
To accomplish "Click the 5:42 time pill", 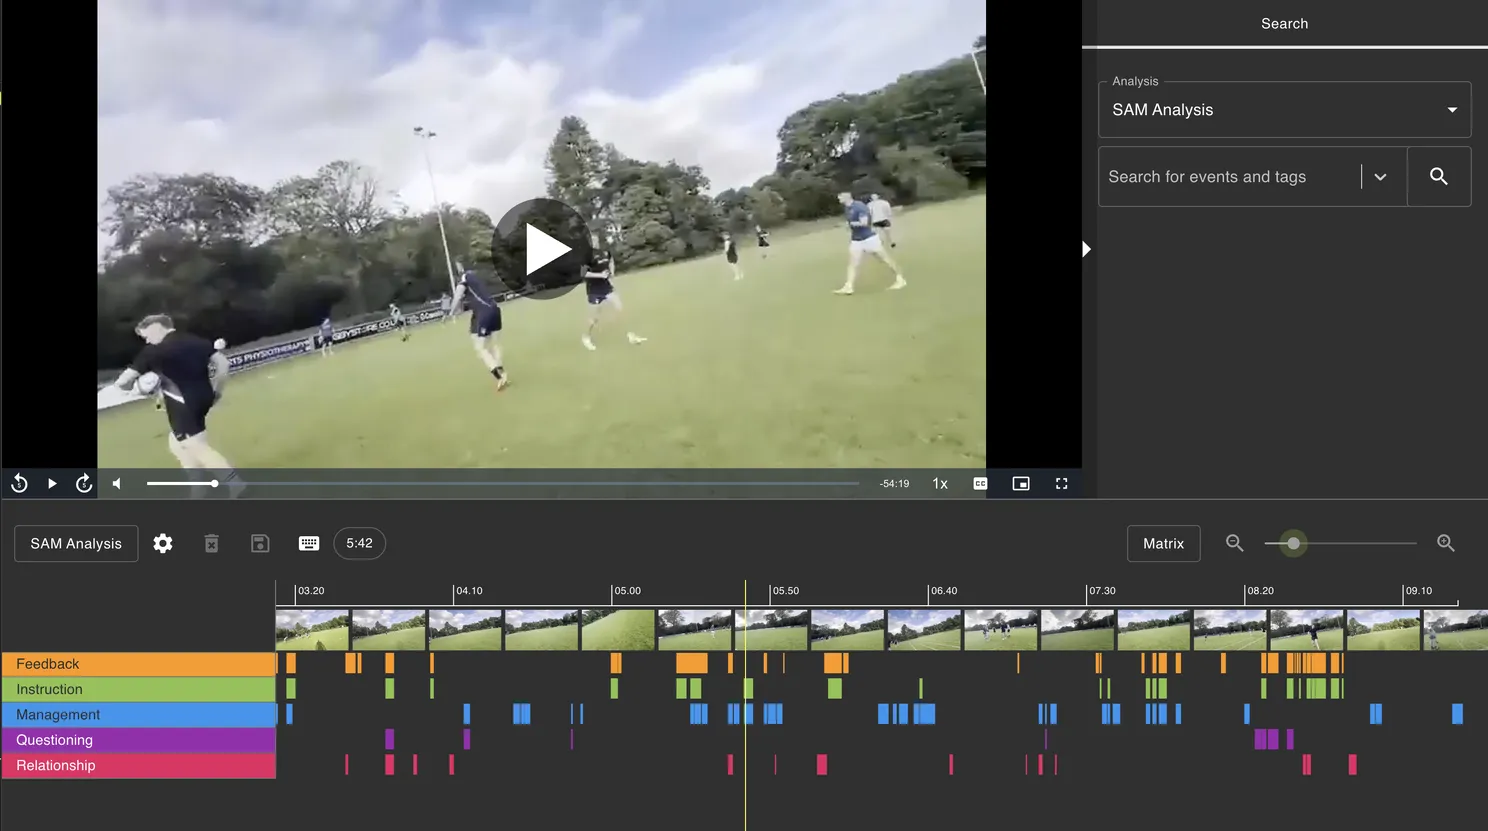I will tap(359, 543).
